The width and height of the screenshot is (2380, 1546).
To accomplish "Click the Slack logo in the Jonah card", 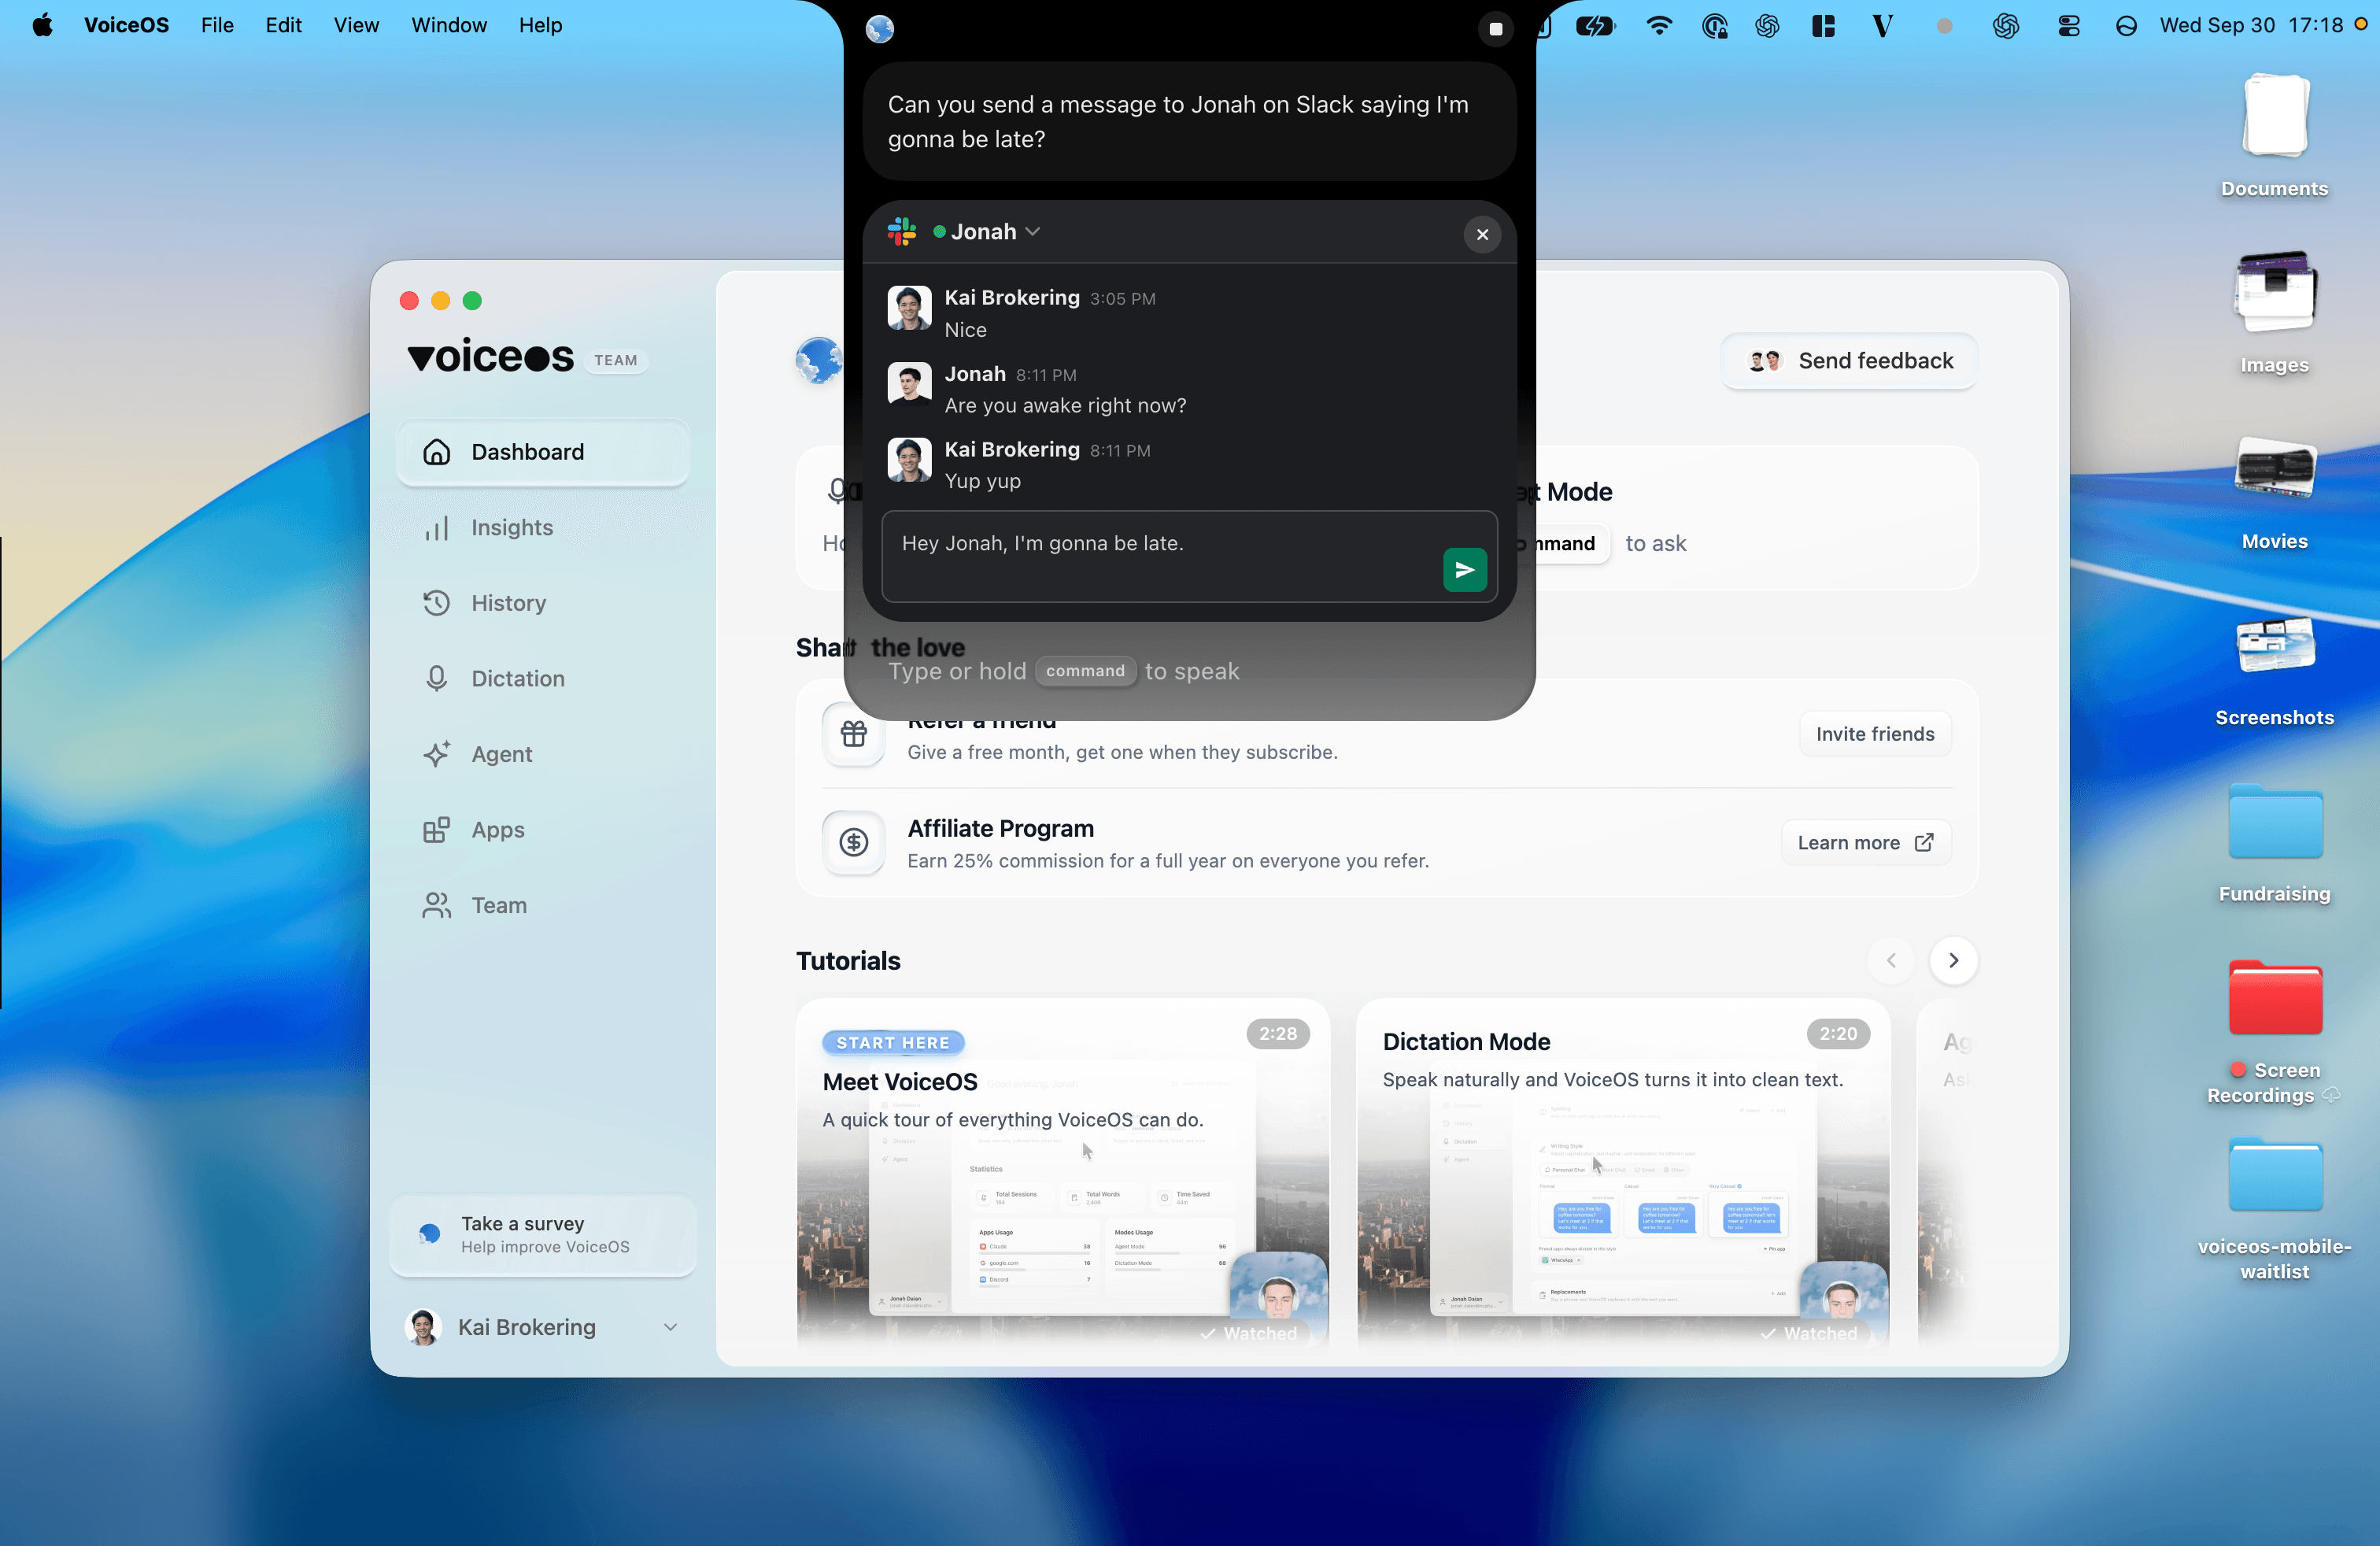I will 902,231.
